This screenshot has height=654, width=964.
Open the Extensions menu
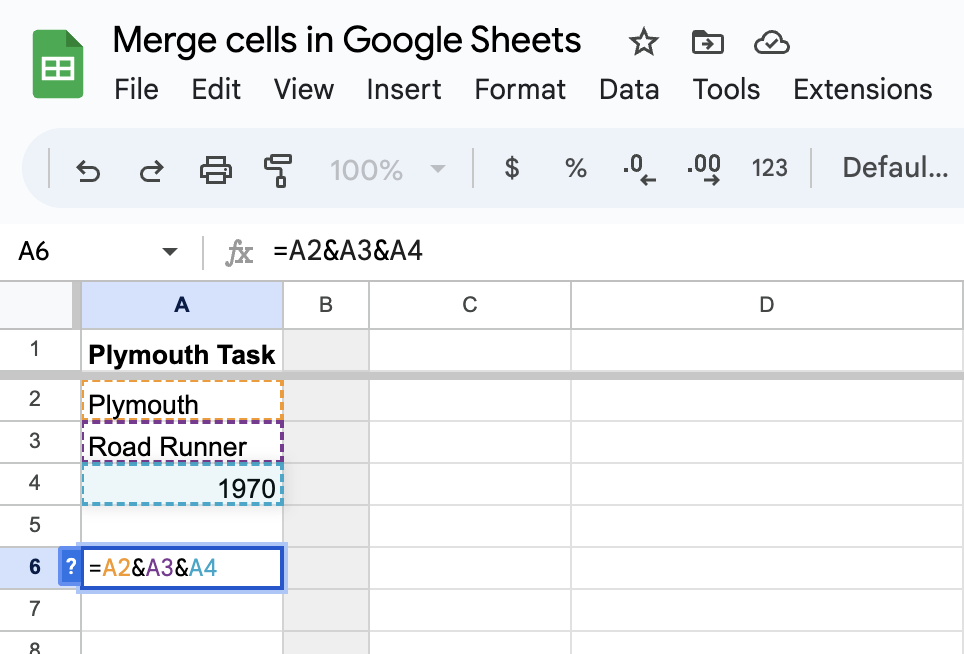click(863, 90)
